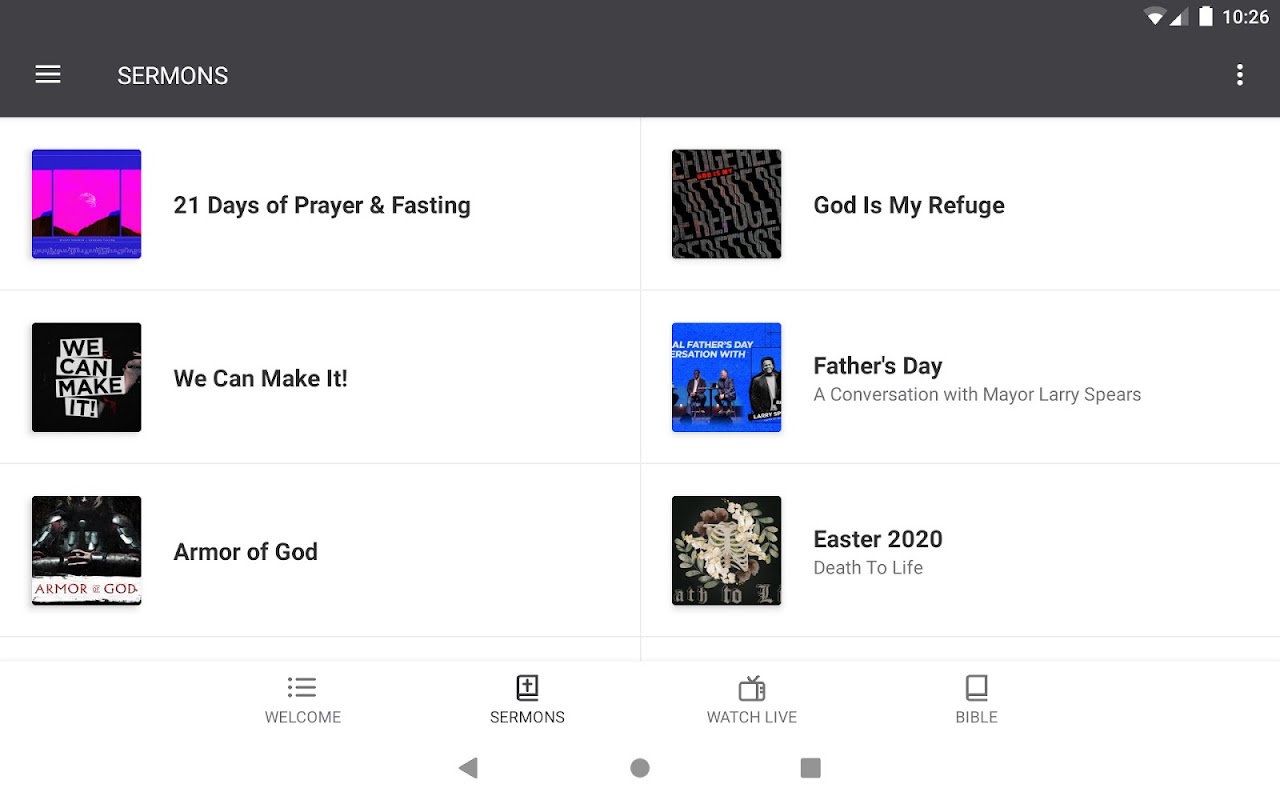Click the Armor of God title

coord(246,551)
